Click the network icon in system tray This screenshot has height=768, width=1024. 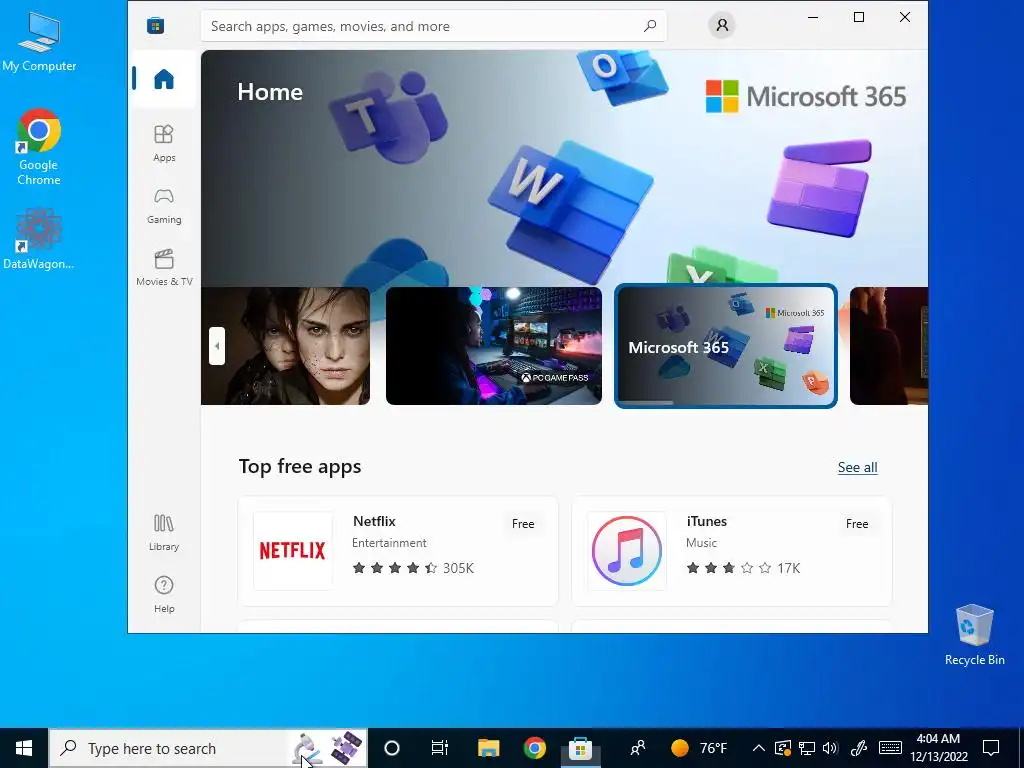(807, 748)
